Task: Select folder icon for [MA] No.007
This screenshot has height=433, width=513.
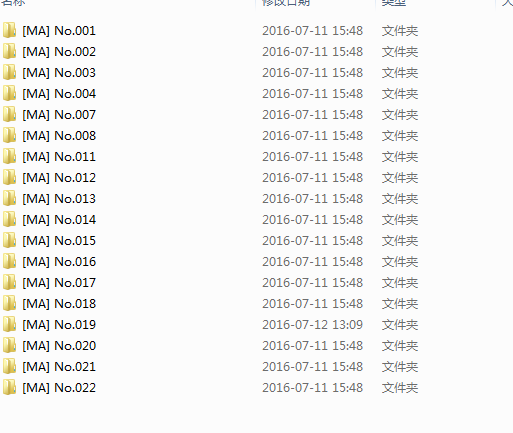Action: (x=9, y=114)
